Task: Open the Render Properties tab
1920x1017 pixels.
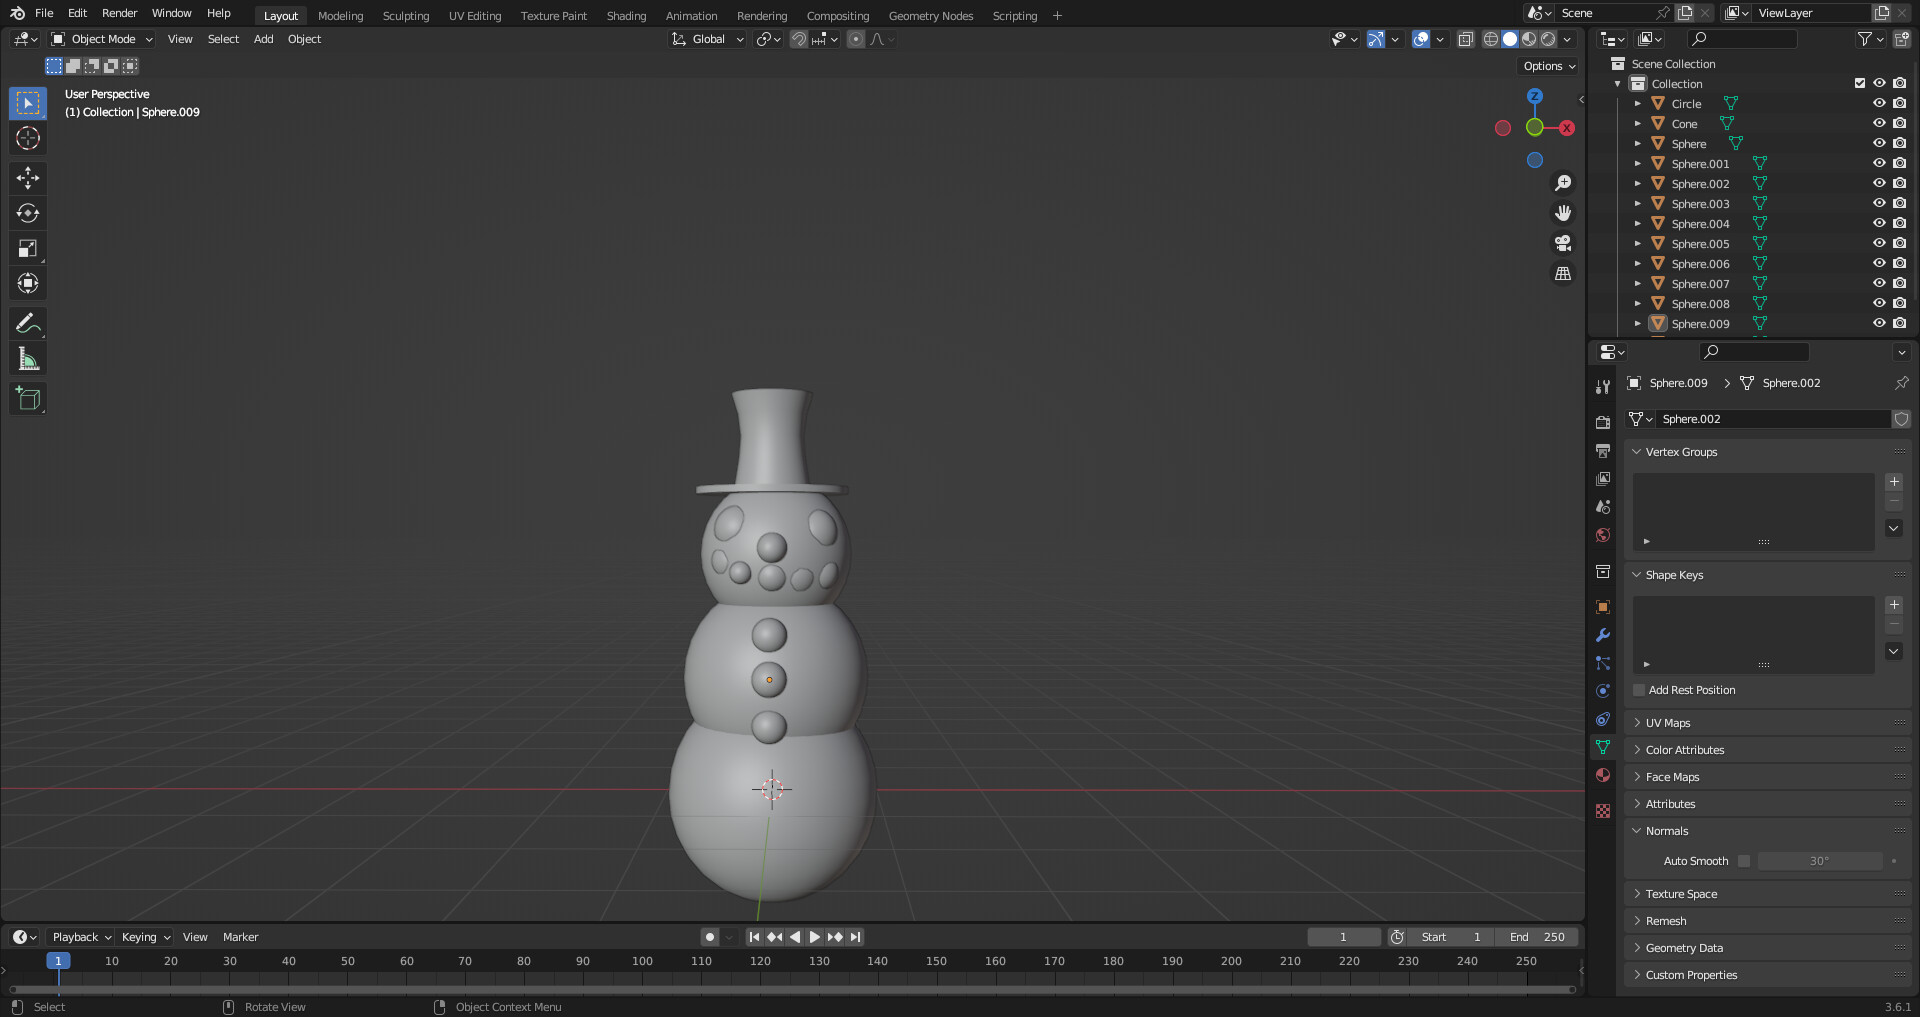Action: coord(1603,422)
